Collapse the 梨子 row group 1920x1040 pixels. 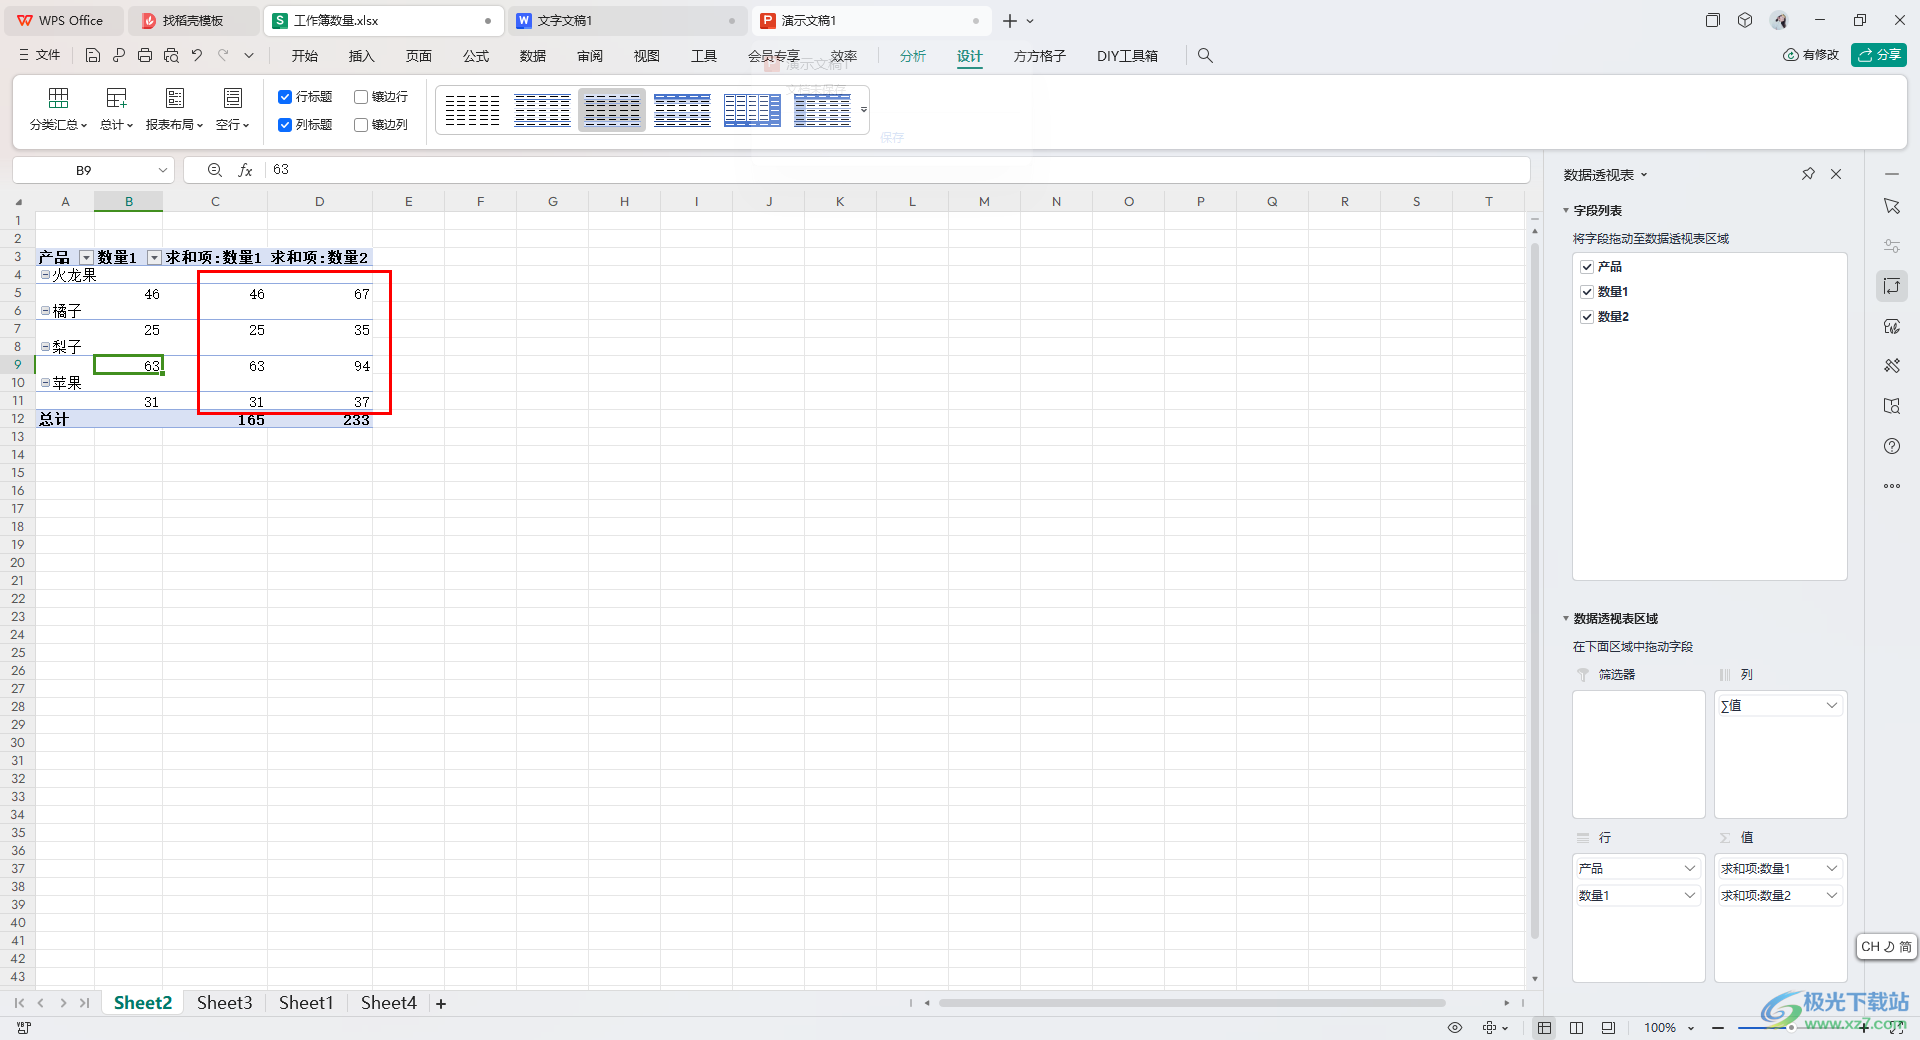(45, 347)
